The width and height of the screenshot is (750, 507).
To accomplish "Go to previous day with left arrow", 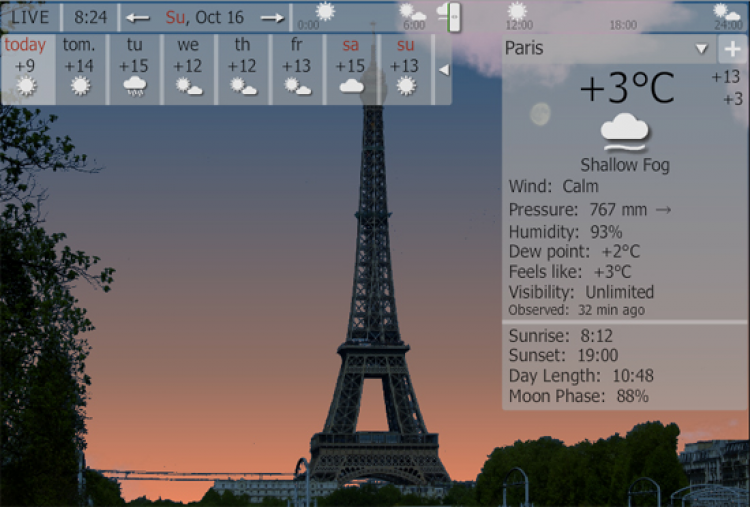I will pos(137,18).
